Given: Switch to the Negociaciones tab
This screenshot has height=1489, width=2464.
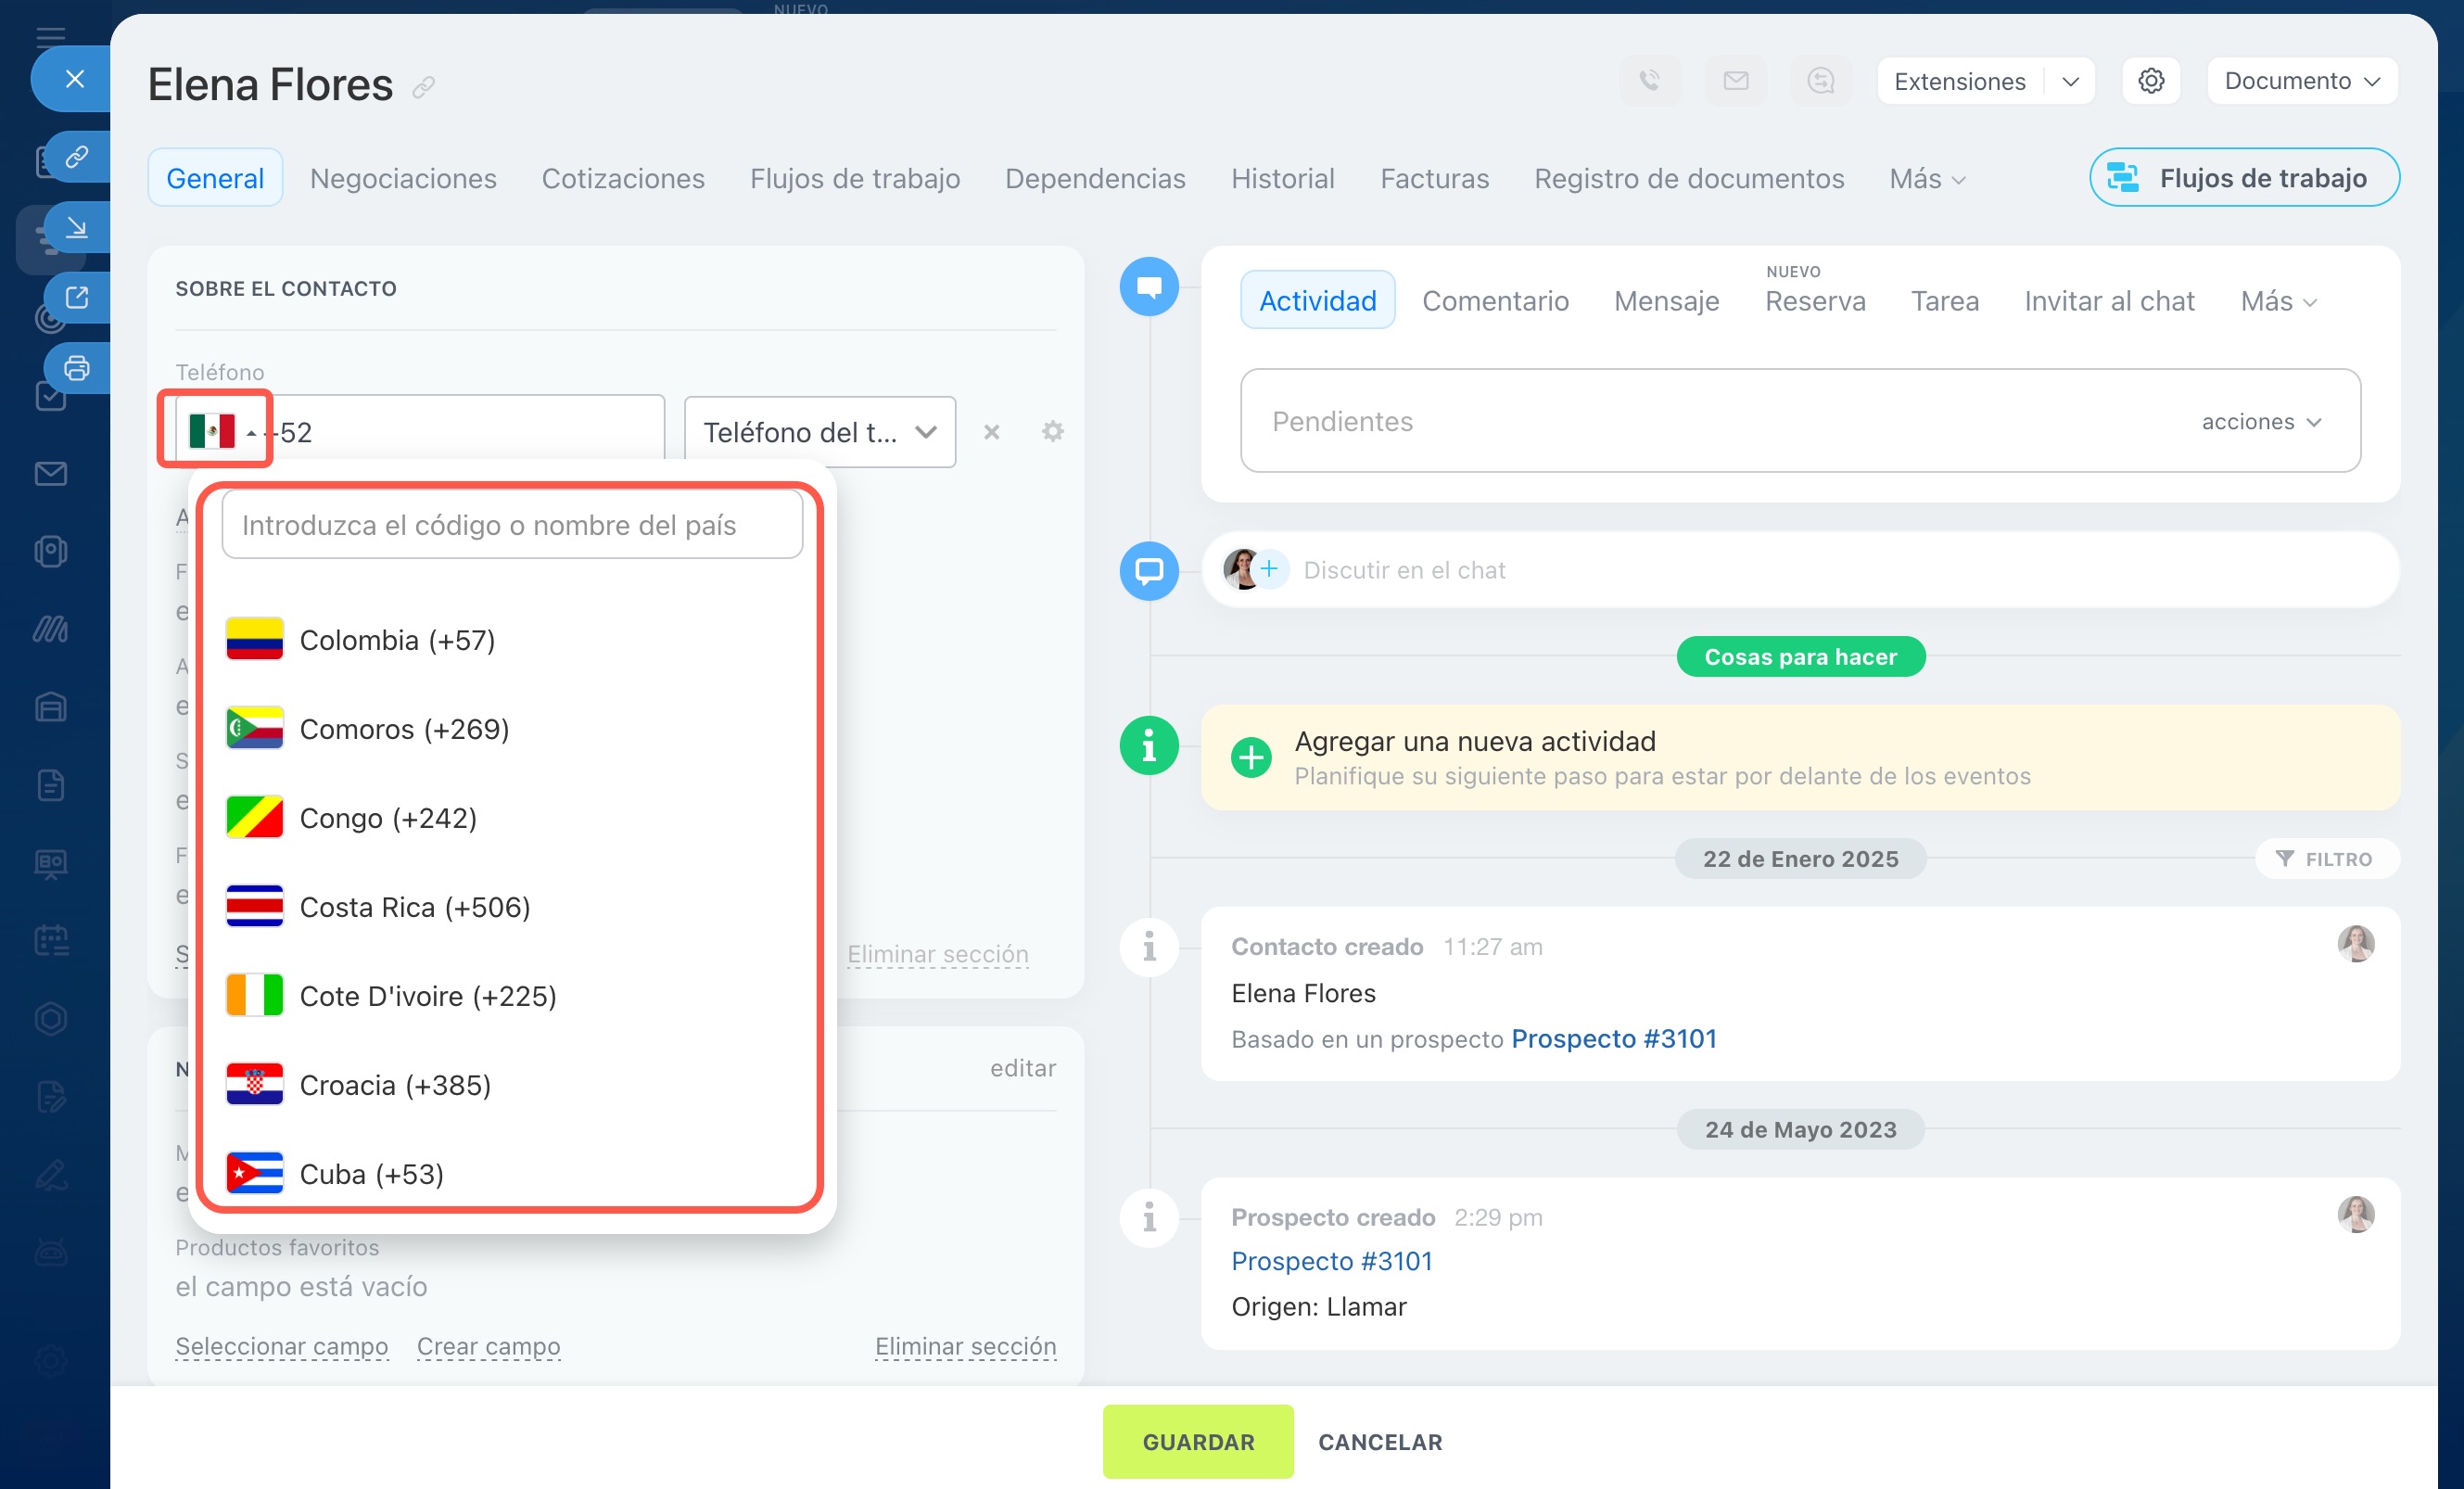Looking at the screenshot, I should click(403, 178).
